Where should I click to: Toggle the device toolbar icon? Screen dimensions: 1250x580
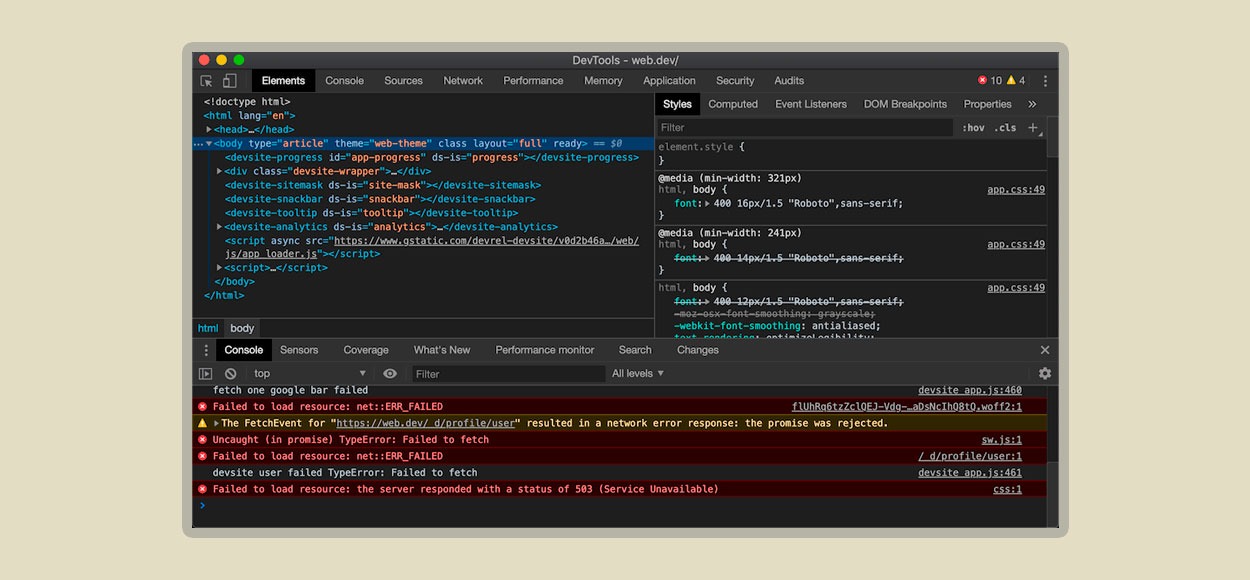click(x=229, y=81)
